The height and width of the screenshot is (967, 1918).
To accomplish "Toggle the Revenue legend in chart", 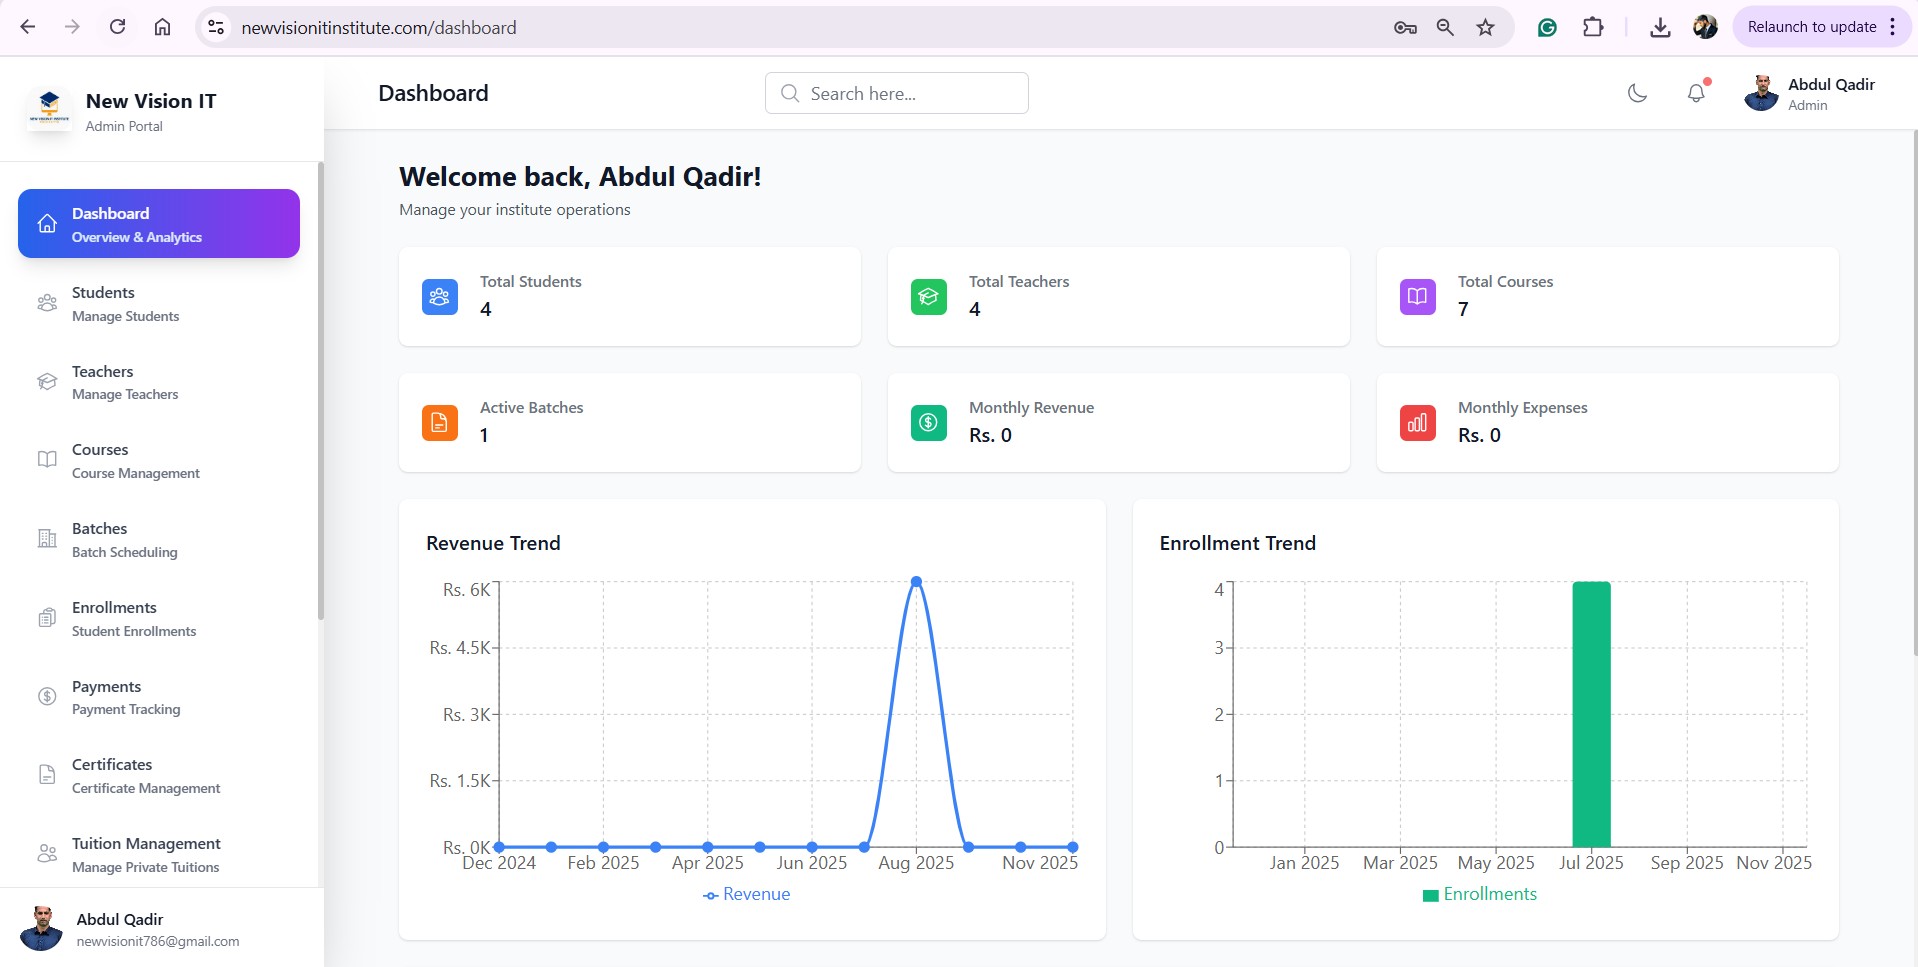I will click(746, 894).
